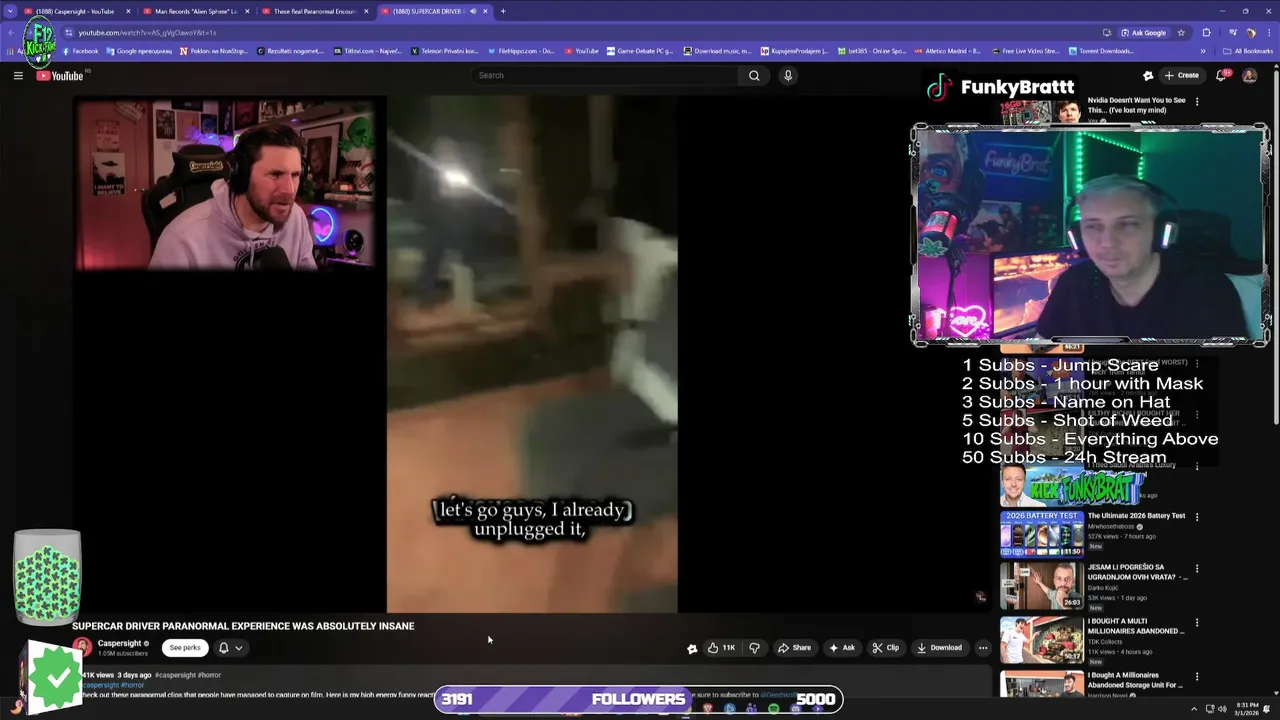Click the Ask Google button in address bar
The width and height of the screenshot is (1280, 720).
coord(1143,32)
